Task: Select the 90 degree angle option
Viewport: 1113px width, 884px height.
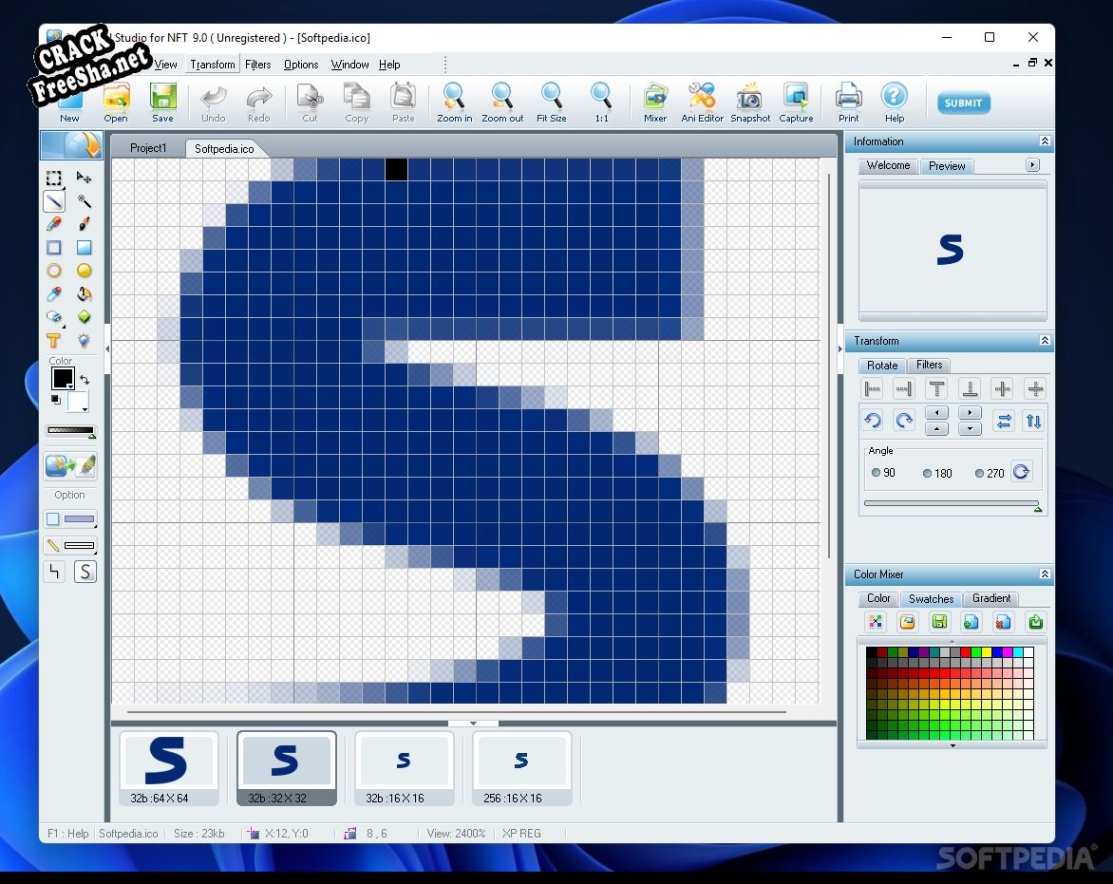Action: tap(877, 473)
